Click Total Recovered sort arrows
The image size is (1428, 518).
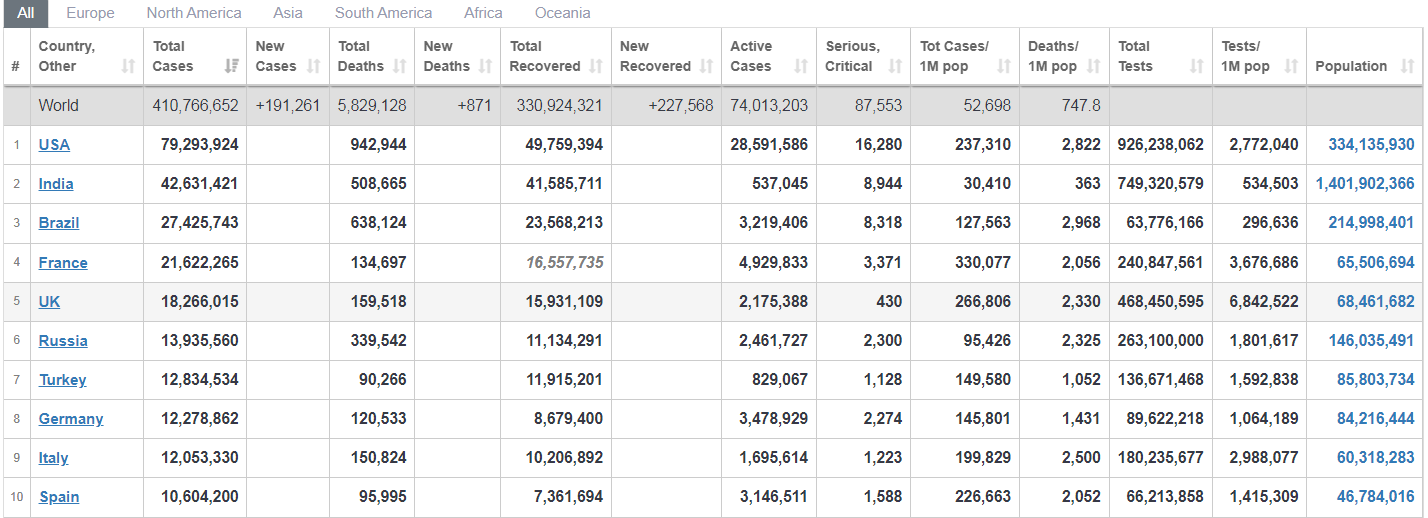click(x=596, y=66)
